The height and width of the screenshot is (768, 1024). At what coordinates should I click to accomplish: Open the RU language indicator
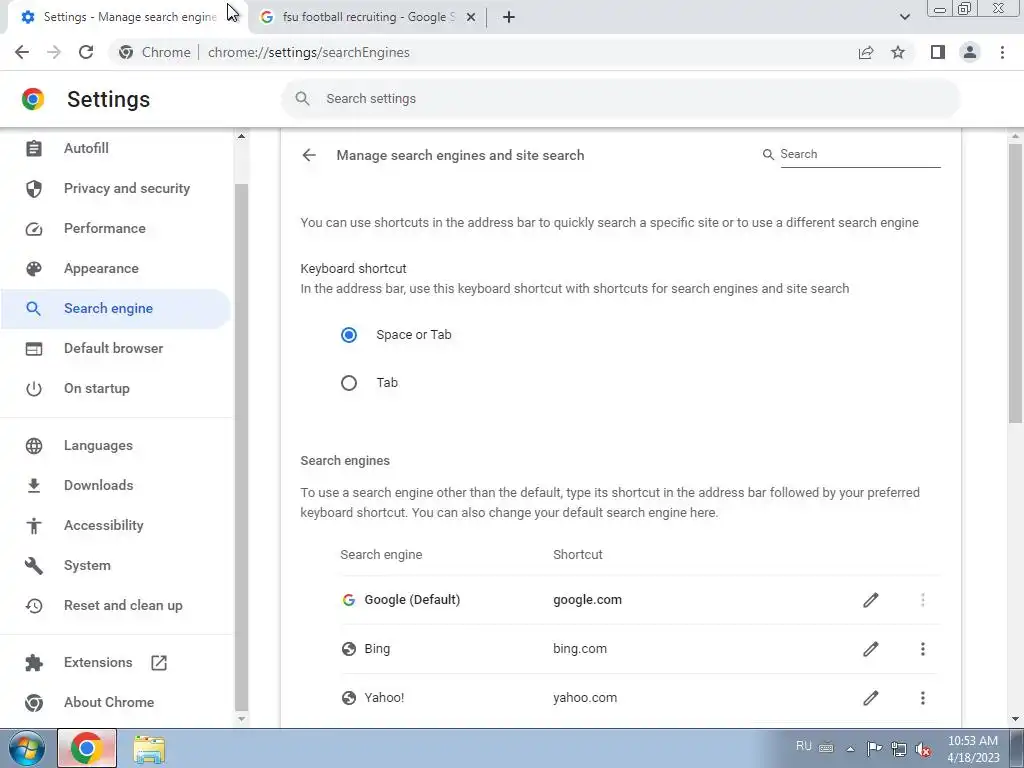point(803,746)
